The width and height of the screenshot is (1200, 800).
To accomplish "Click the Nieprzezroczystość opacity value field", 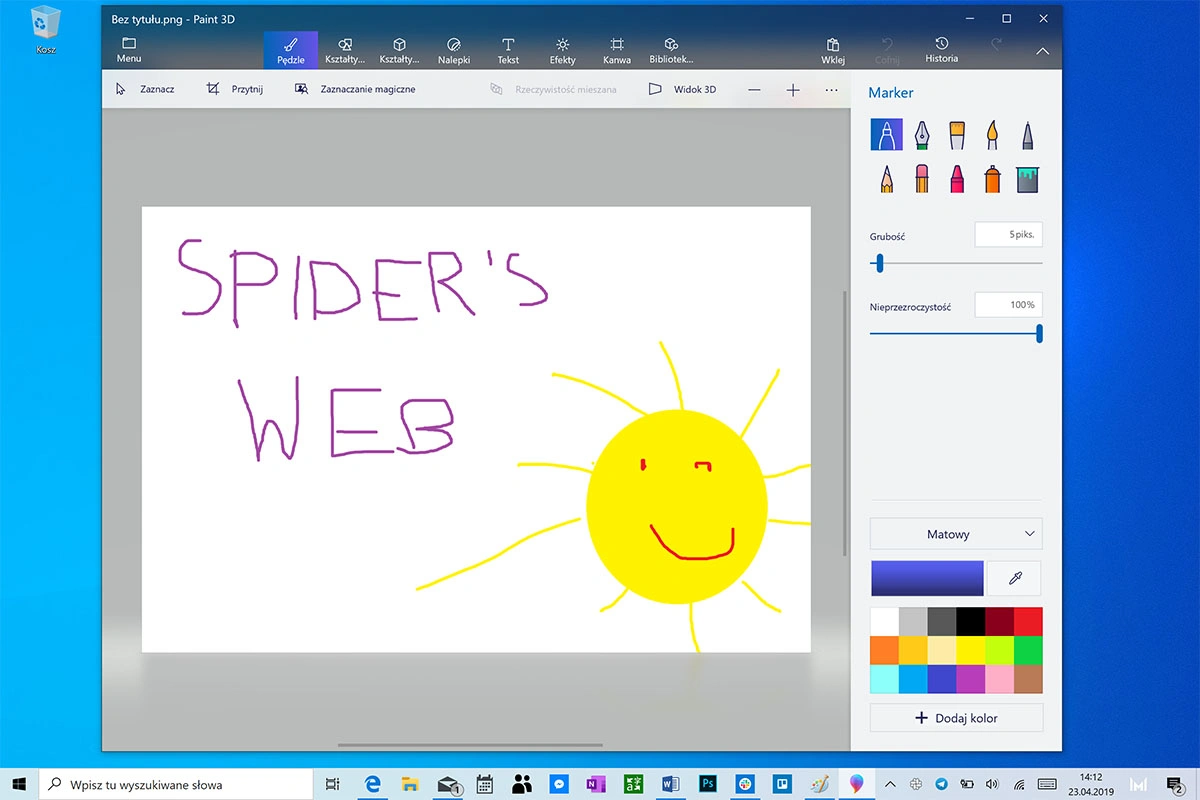I will tap(1008, 305).
